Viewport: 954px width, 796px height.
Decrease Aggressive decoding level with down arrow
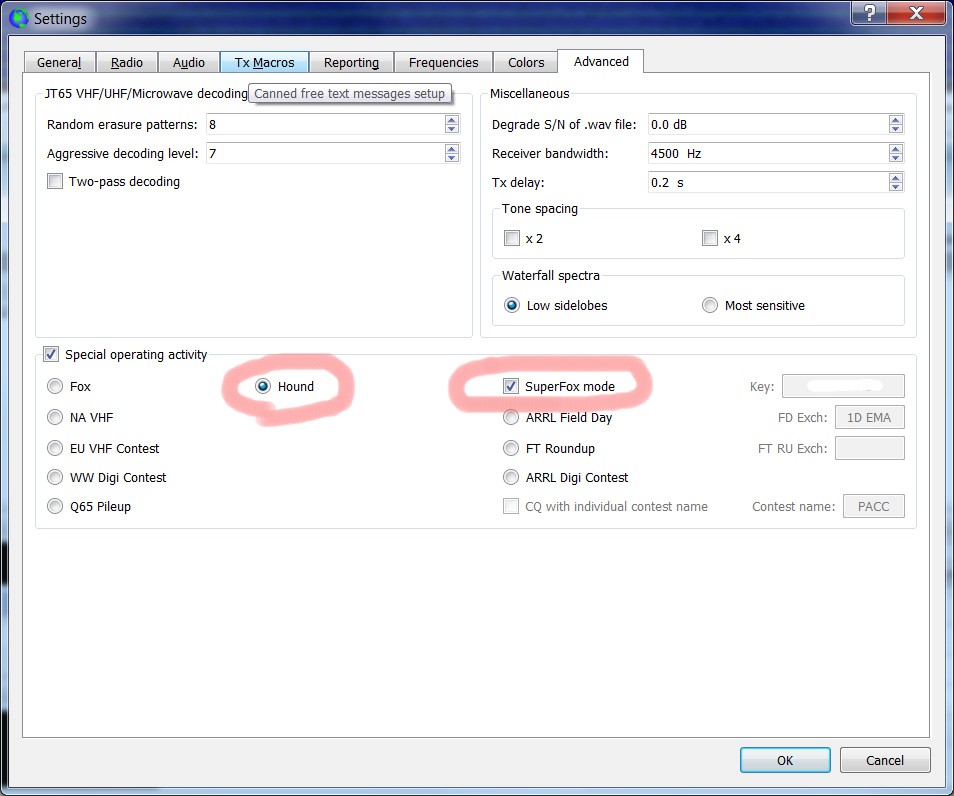point(452,158)
